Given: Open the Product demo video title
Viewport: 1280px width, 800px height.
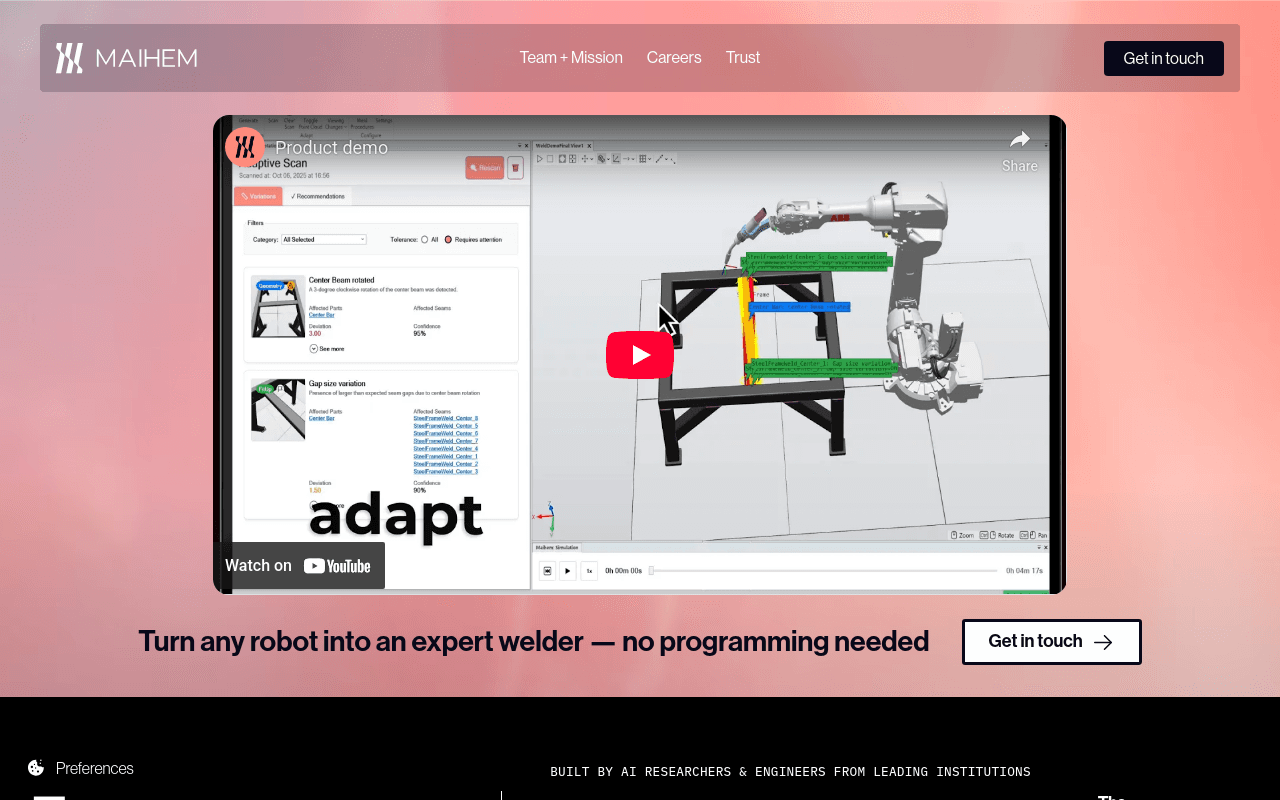Looking at the screenshot, I should [332, 148].
